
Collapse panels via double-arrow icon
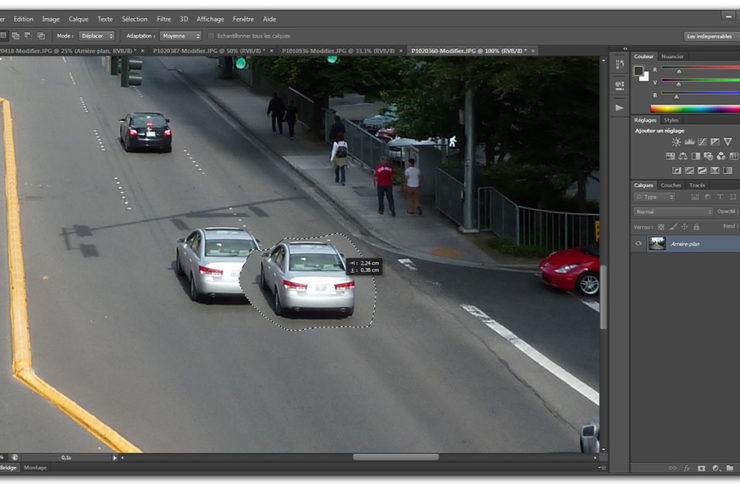[x=625, y=49]
